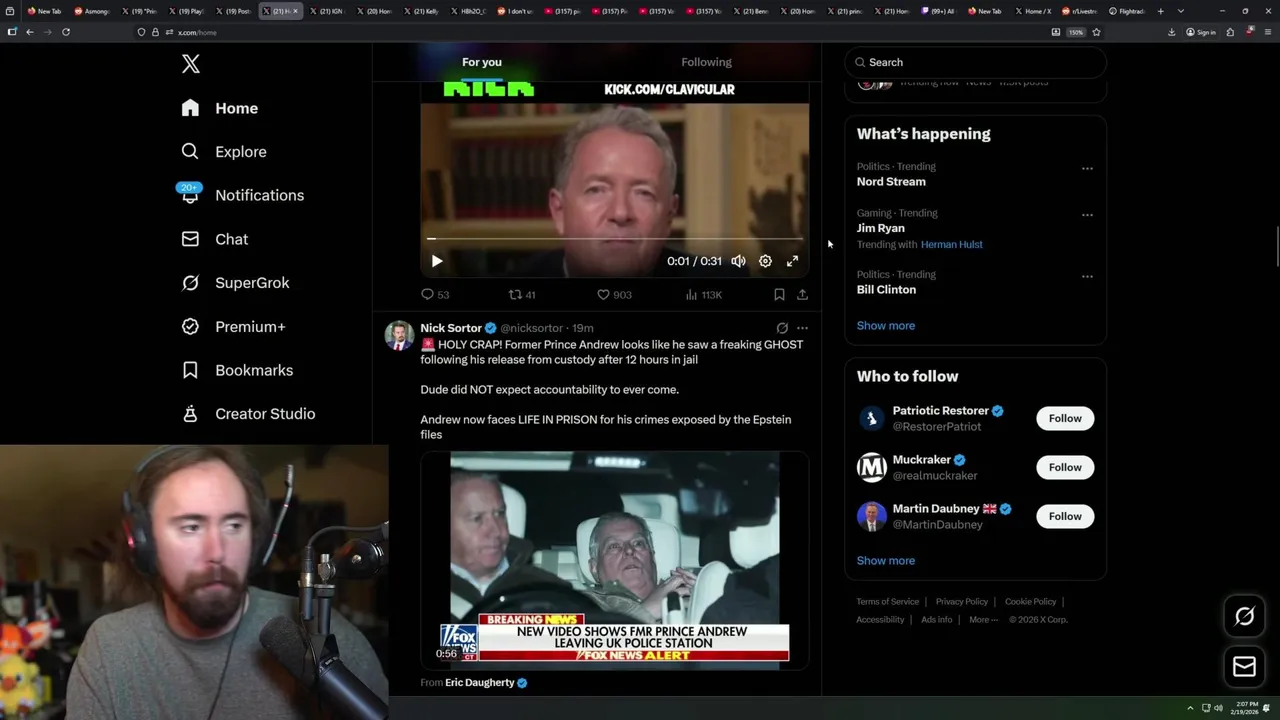Go to Home in the X sidebar

(x=219, y=108)
